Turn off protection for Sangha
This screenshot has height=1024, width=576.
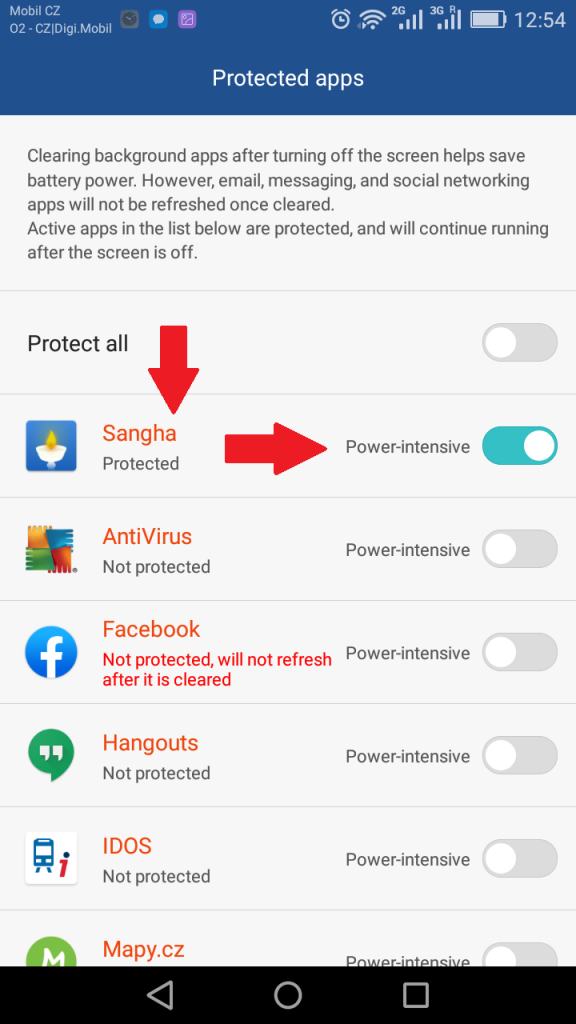click(x=520, y=446)
